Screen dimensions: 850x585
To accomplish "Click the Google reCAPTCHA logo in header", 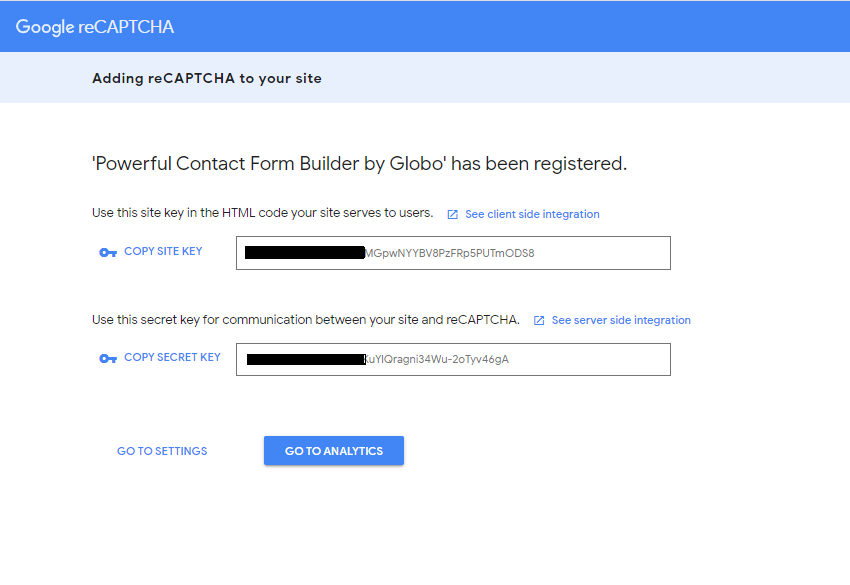I will pyautogui.click(x=95, y=27).
